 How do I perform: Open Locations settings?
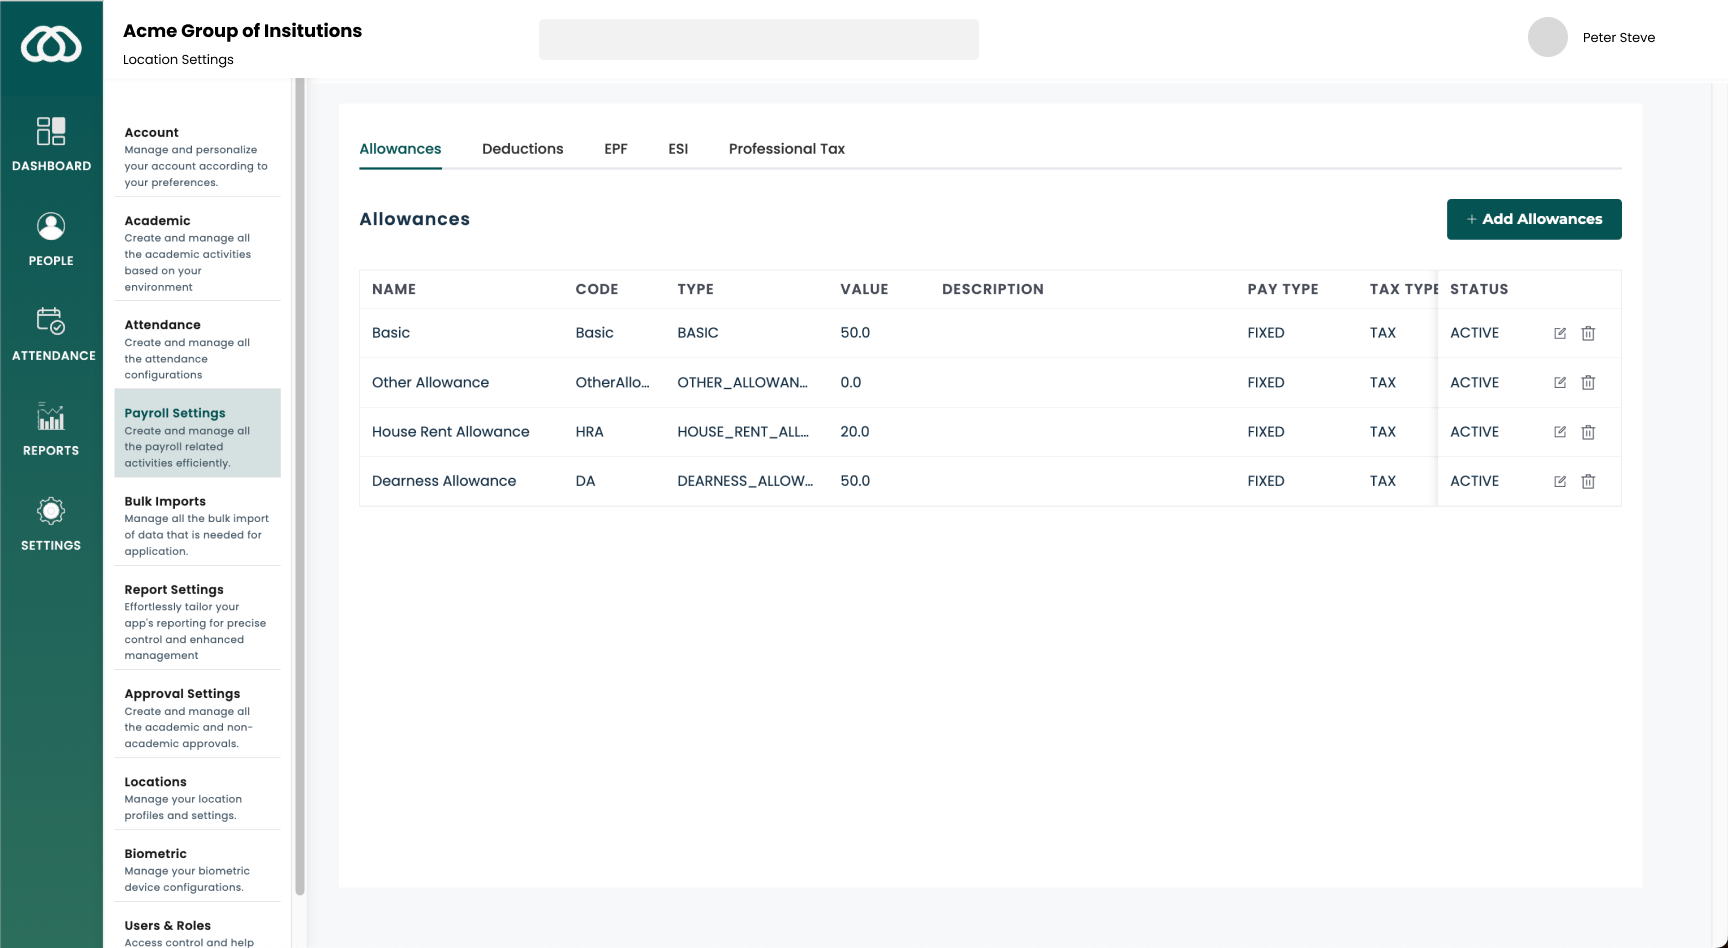pyautogui.click(x=197, y=798)
